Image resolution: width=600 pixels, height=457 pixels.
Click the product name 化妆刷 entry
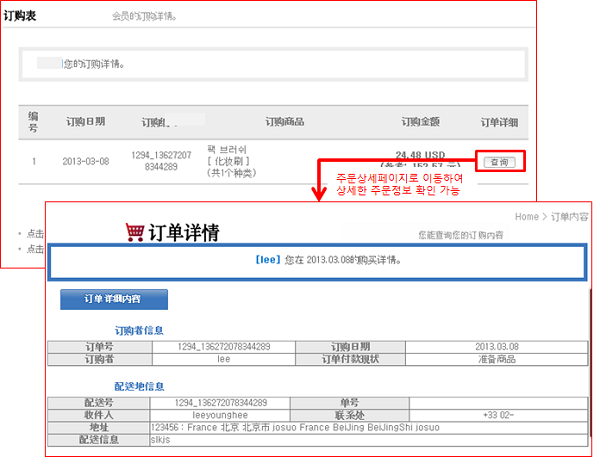[229, 161]
